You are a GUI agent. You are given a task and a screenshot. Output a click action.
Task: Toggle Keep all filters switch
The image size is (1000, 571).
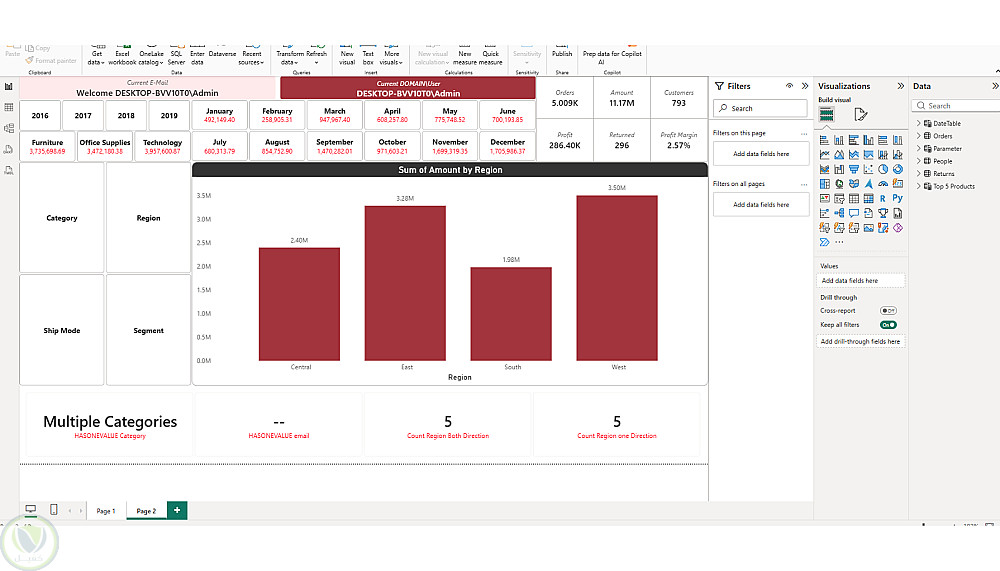point(888,325)
